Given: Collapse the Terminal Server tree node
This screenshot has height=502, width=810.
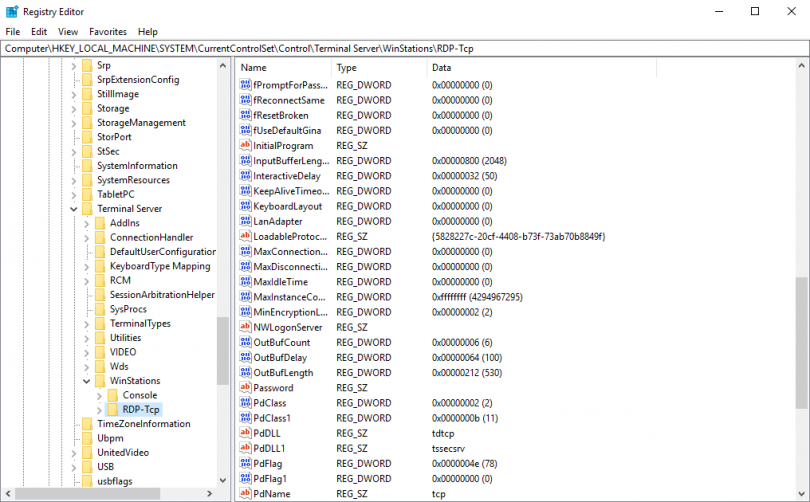Looking at the screenshot, I should [x=74, y=209].
